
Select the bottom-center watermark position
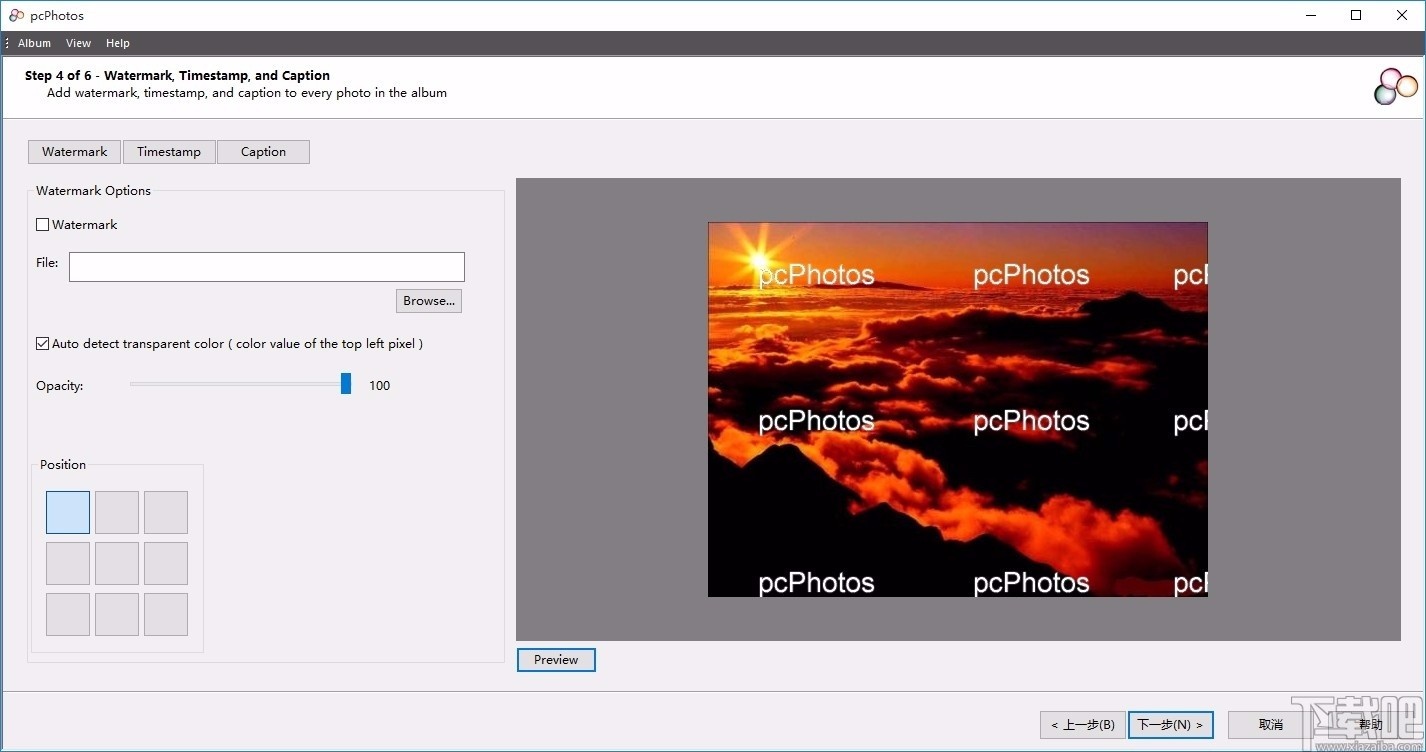tap(117, 614)
